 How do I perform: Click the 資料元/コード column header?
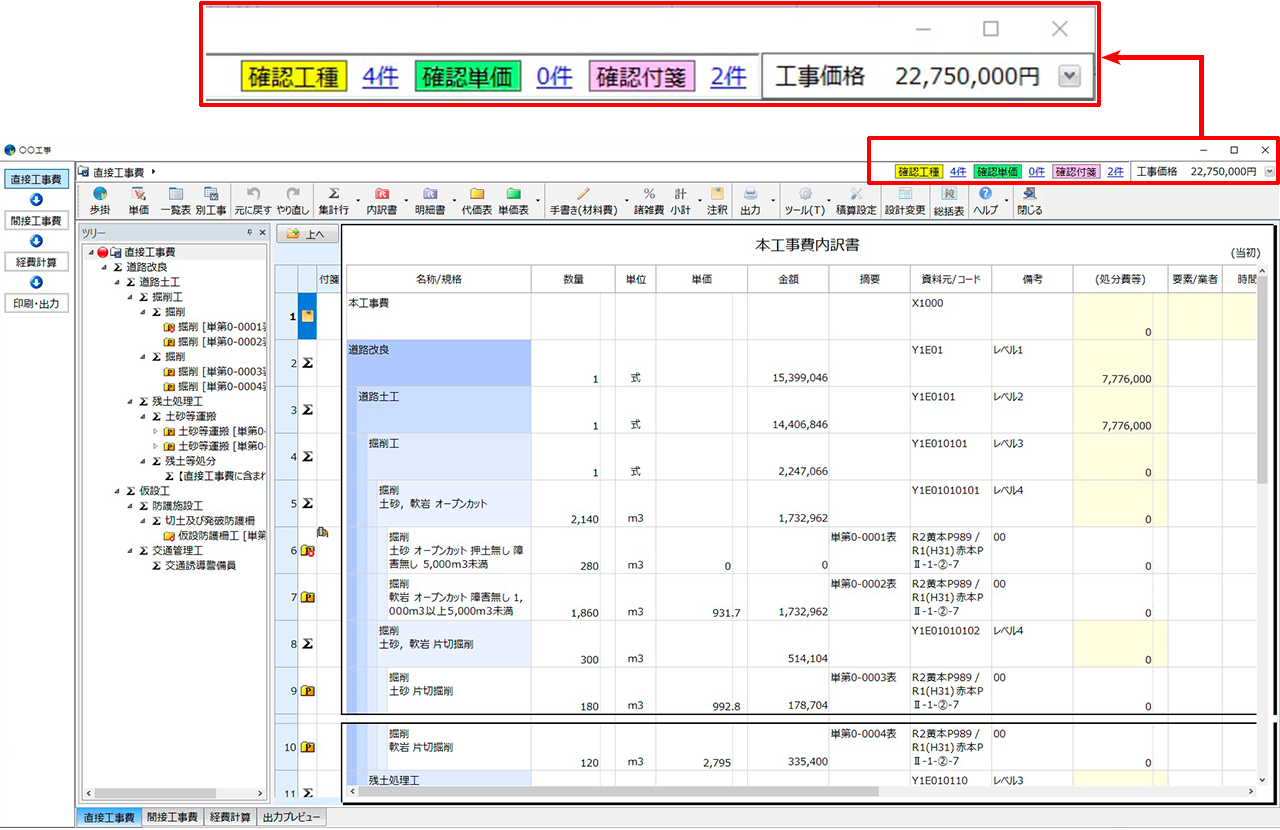950,280
